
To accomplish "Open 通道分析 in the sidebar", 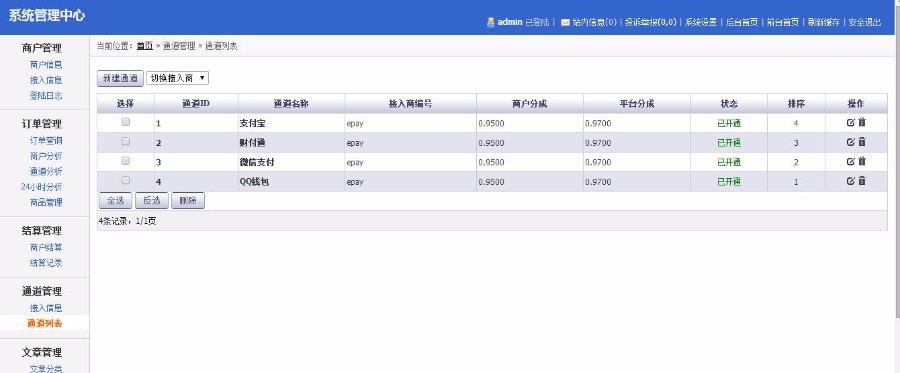I will [x=46, y=172].
